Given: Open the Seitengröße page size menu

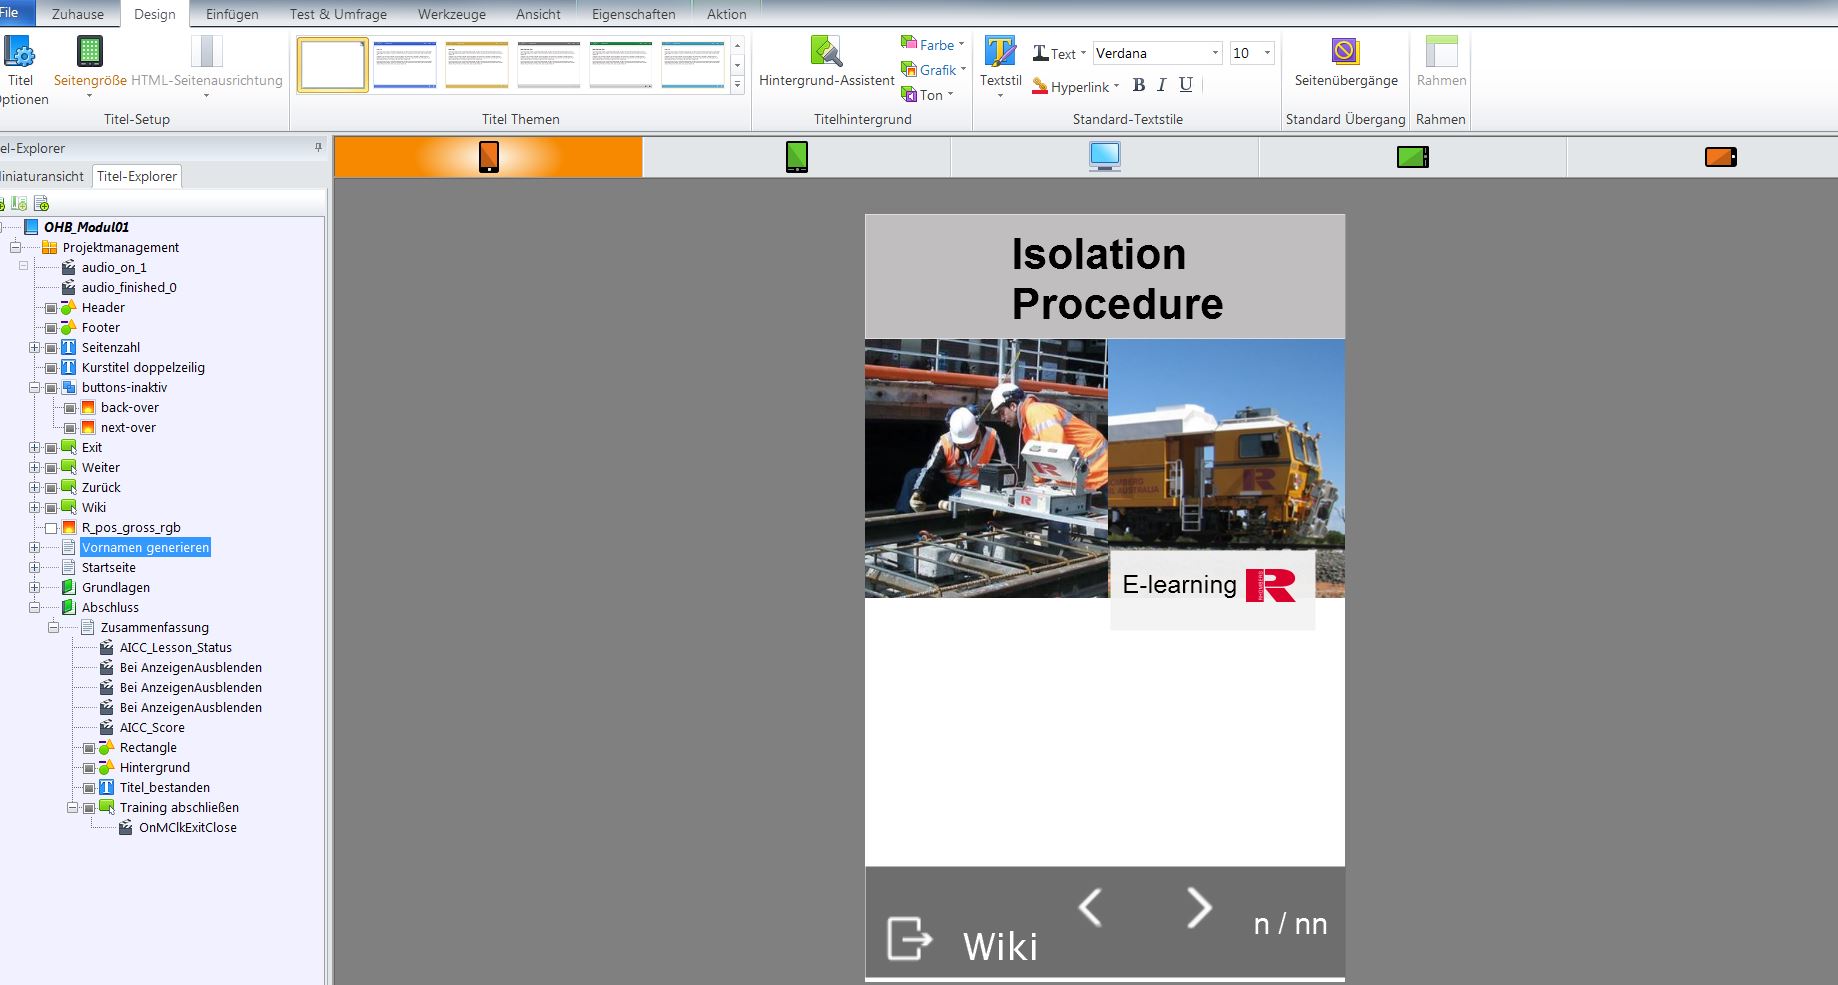Looking at the screenshot, I should [90, 66].
